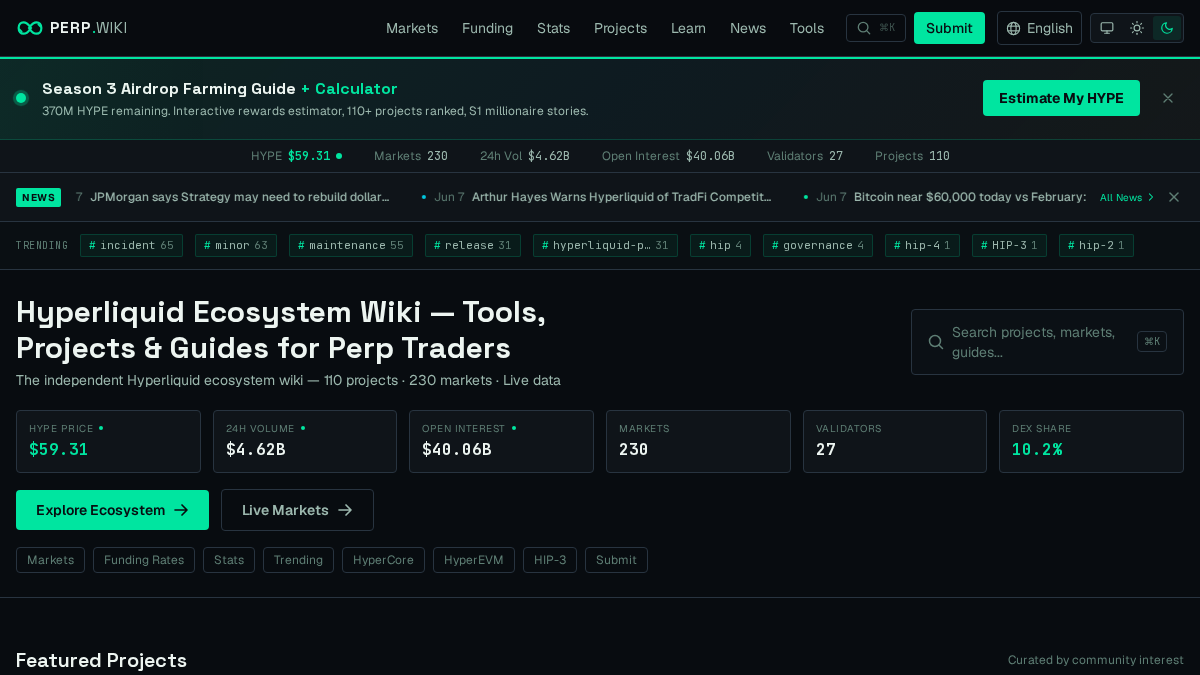Select the #incident trending tag
The height and width of the screenshot is (675, 1200).
point(131,245)
